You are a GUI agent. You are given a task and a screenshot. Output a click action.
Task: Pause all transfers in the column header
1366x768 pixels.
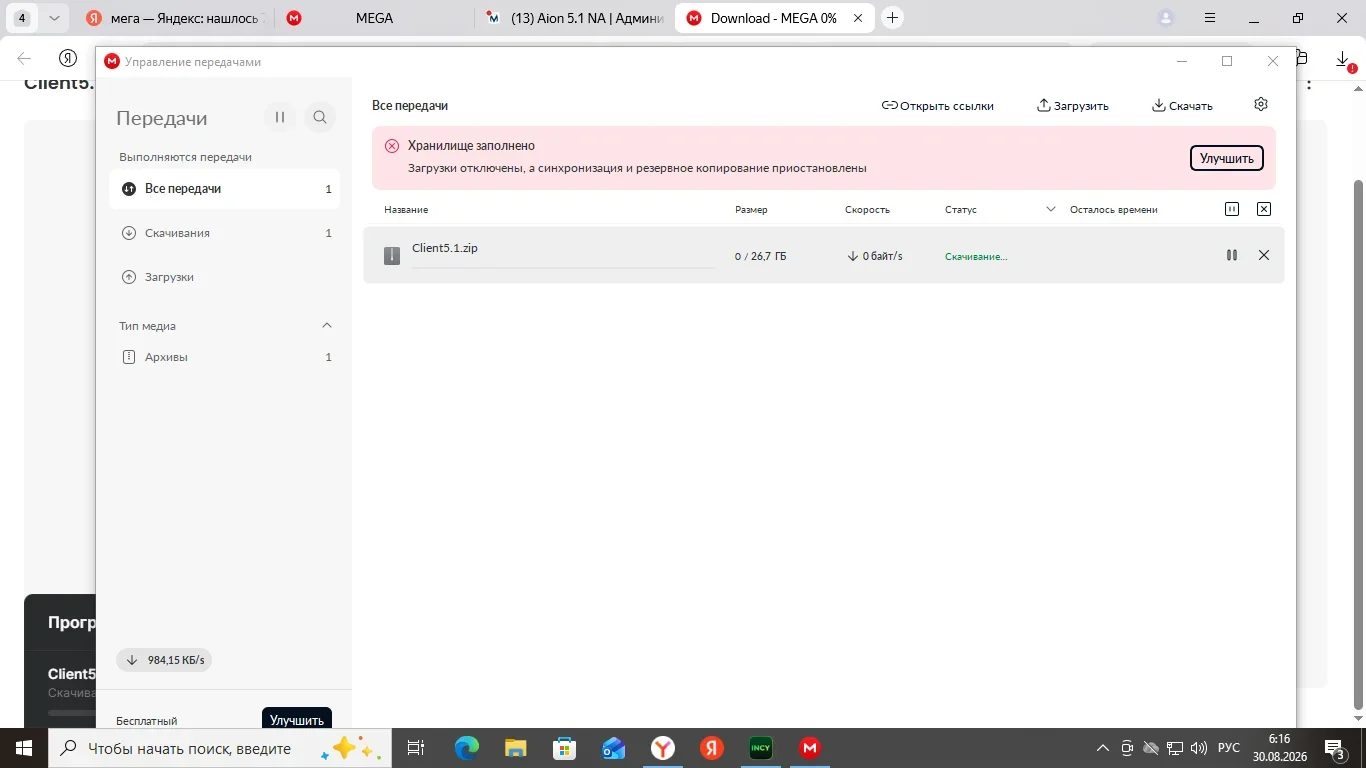pyautogui.click(x=1232, y=209)
